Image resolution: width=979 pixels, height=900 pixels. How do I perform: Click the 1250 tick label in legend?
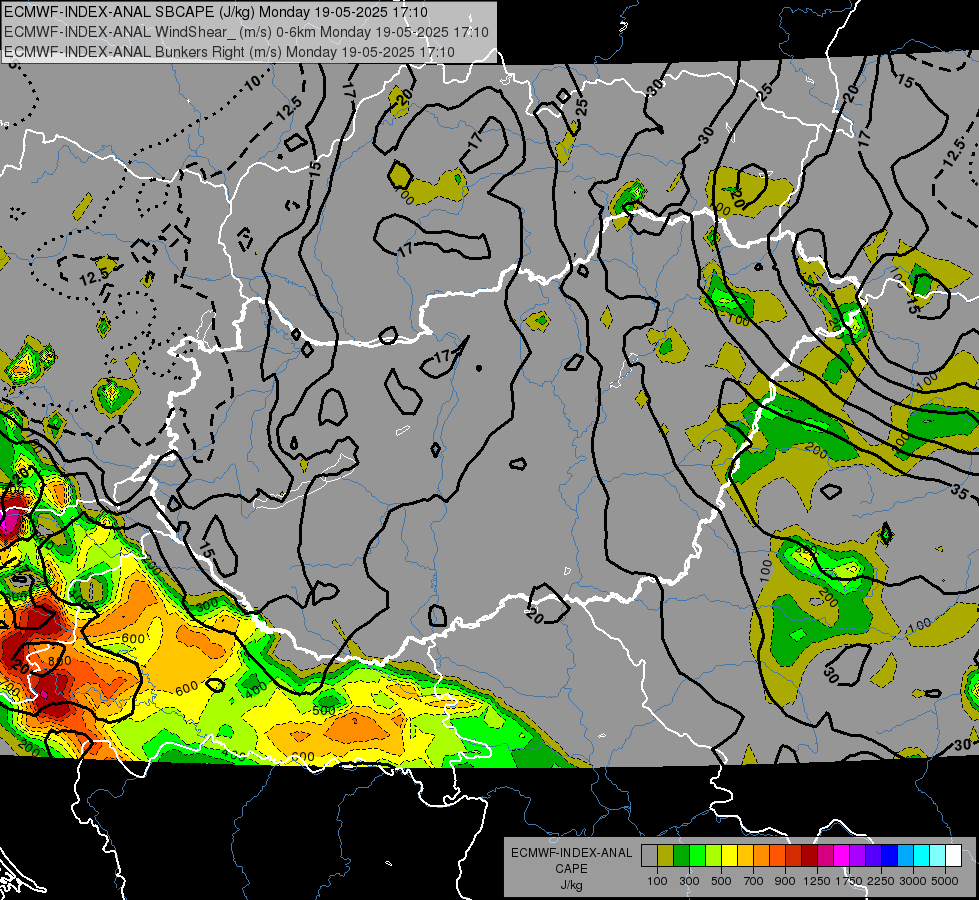coord(817,881)
